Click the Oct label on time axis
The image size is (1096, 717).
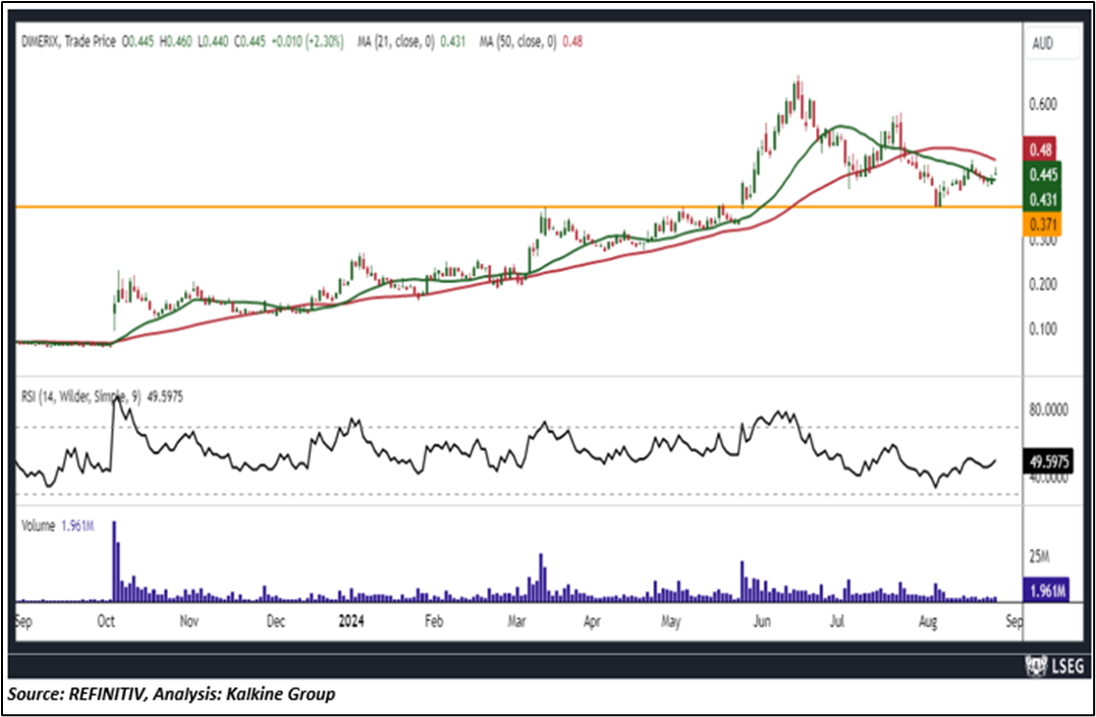click(106, 621)
